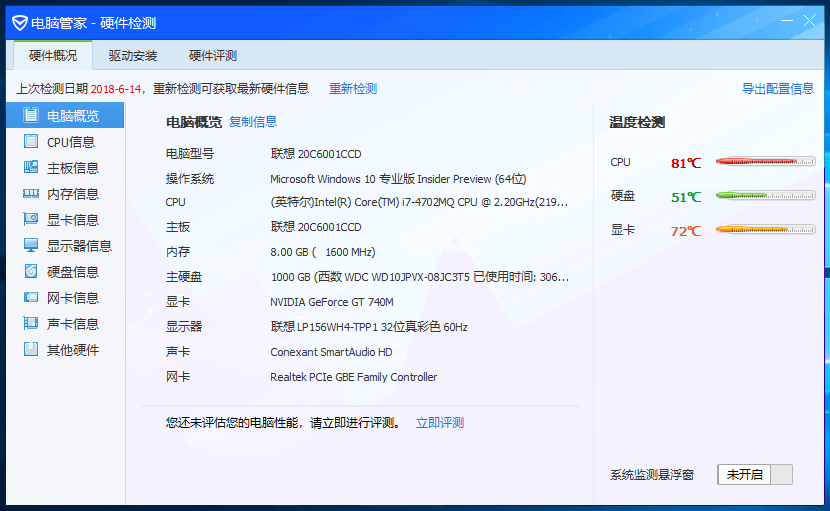Click the 主硬盘 row label
The width and height of the screenshot is (830, 511).
tap(184, 276)
